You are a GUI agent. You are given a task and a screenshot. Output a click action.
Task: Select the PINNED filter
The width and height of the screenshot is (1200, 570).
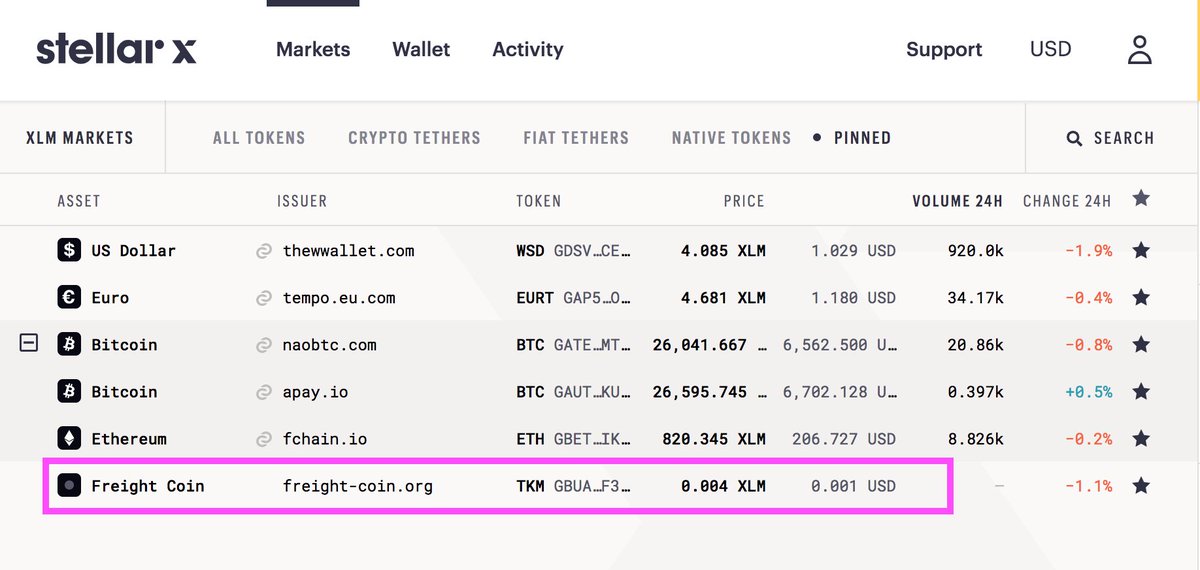click(x=862, y=138)
